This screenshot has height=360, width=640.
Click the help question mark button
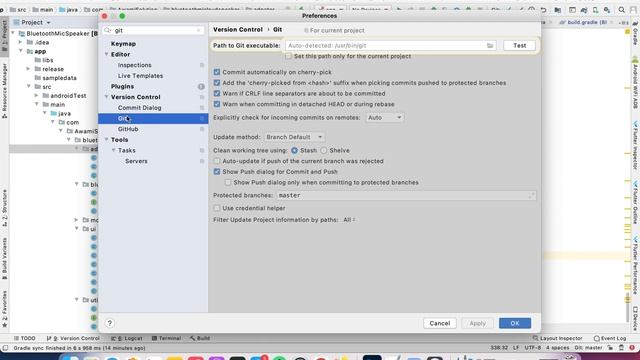109,323
